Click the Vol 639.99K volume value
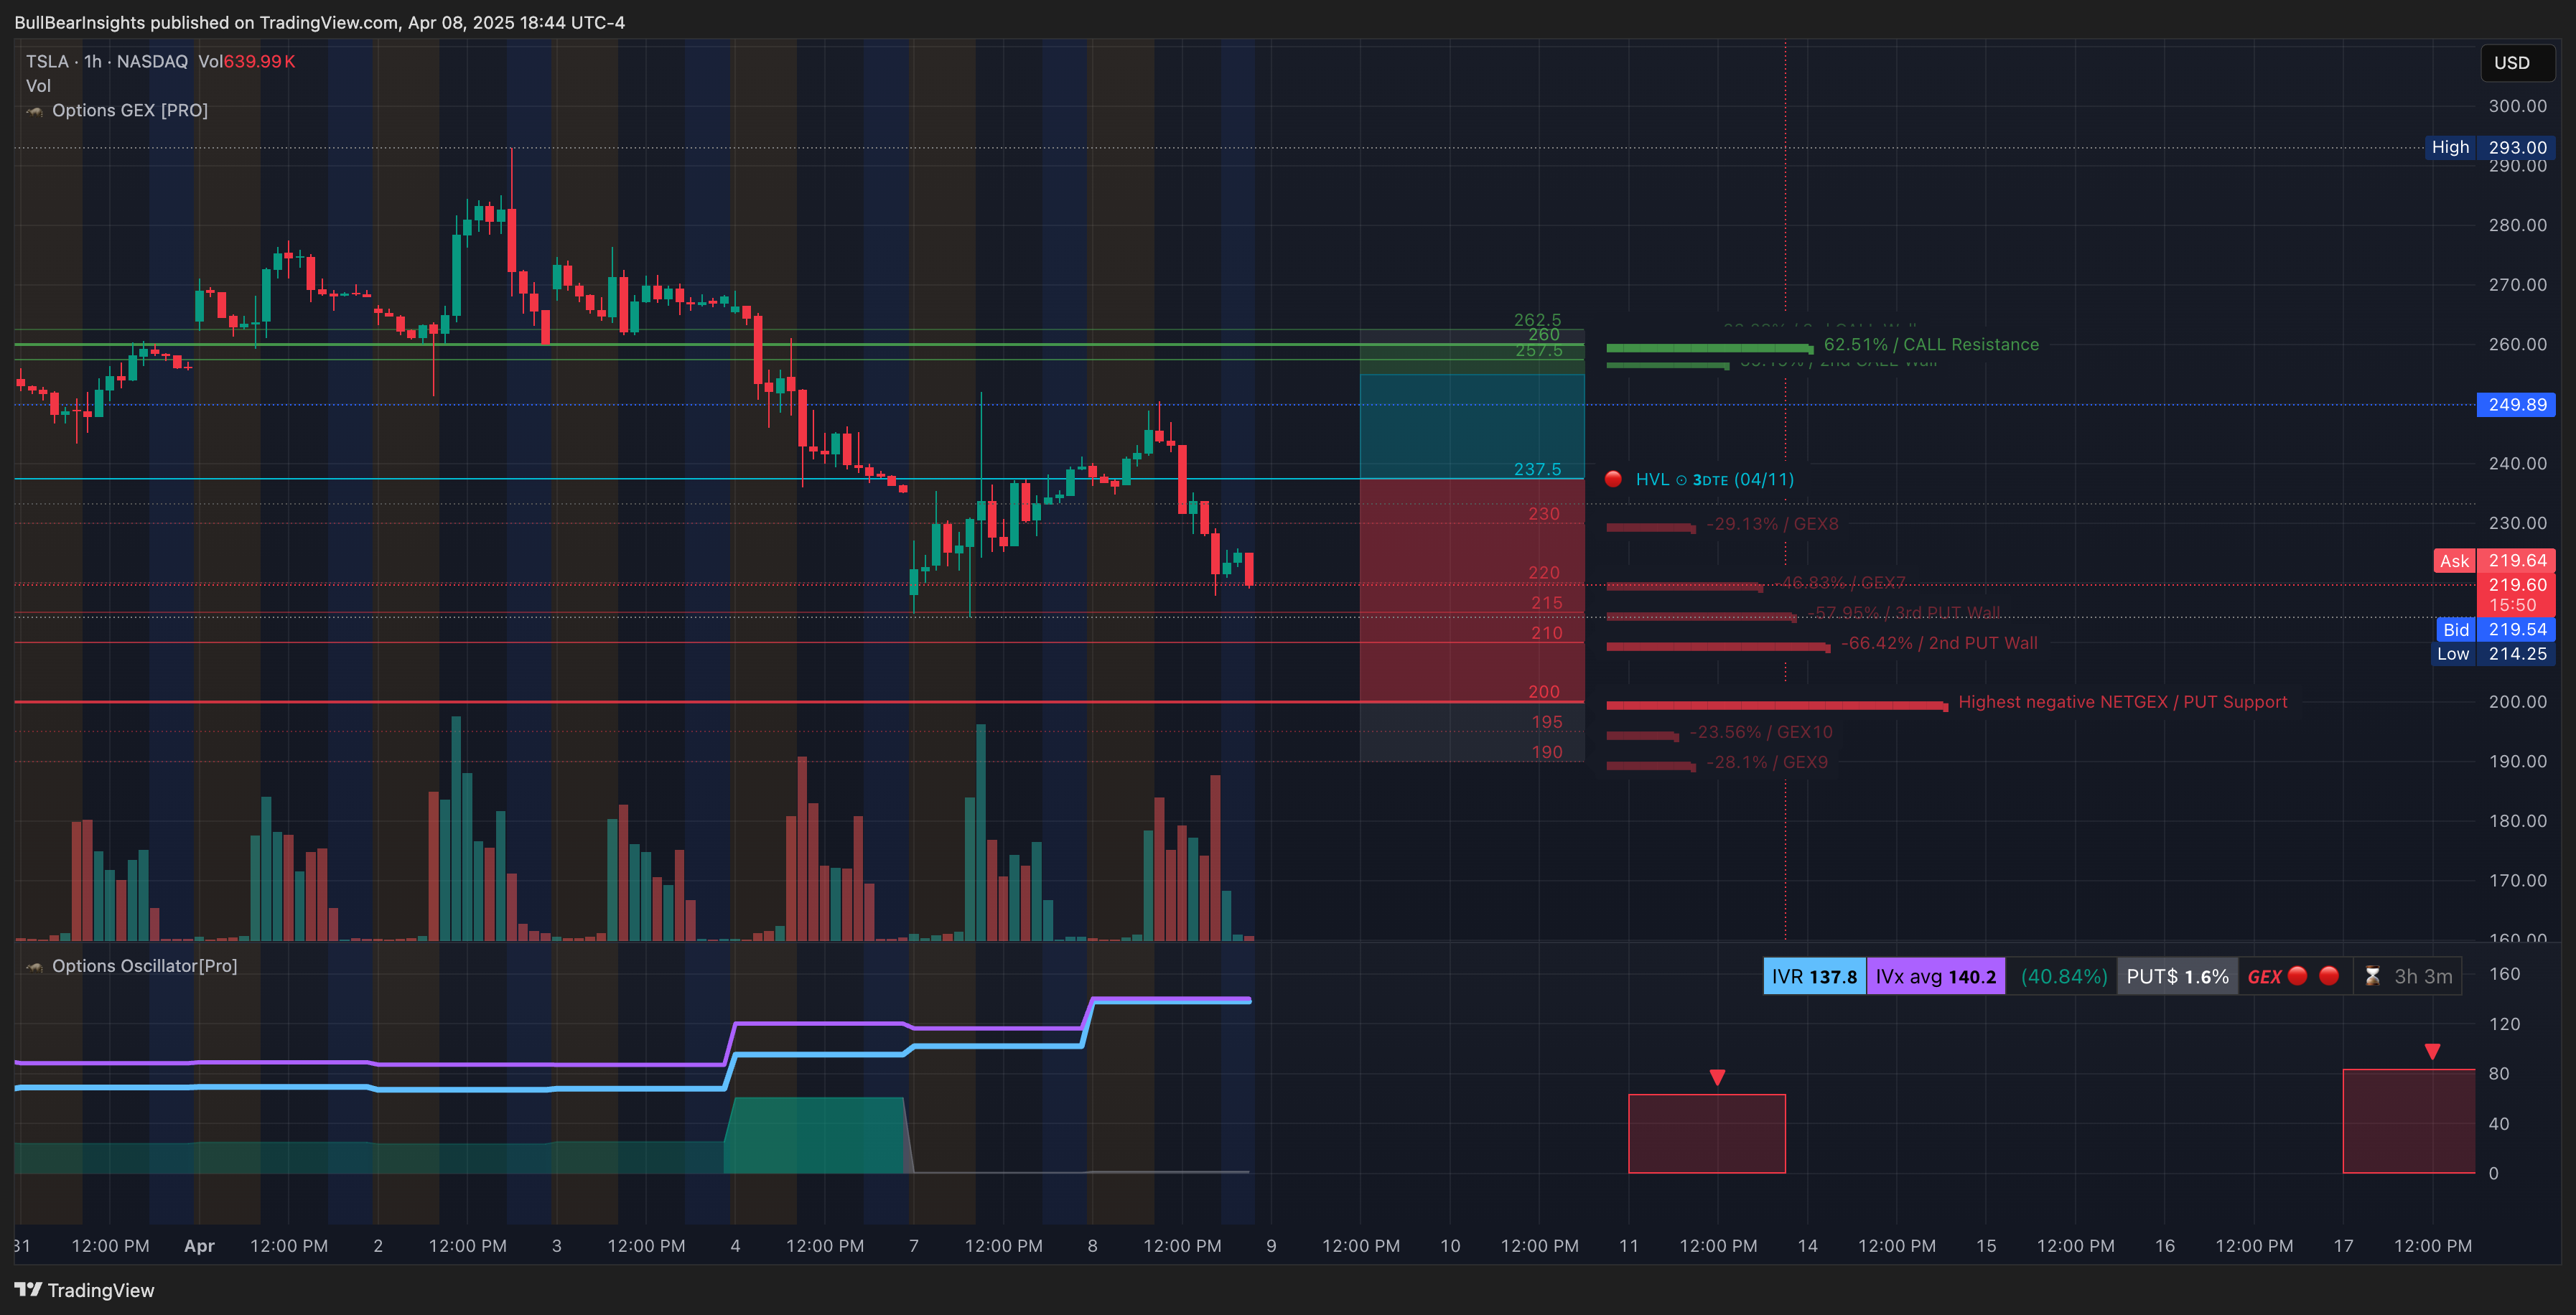Viewport: 2576px width, 1315px height. pos(246,62)
